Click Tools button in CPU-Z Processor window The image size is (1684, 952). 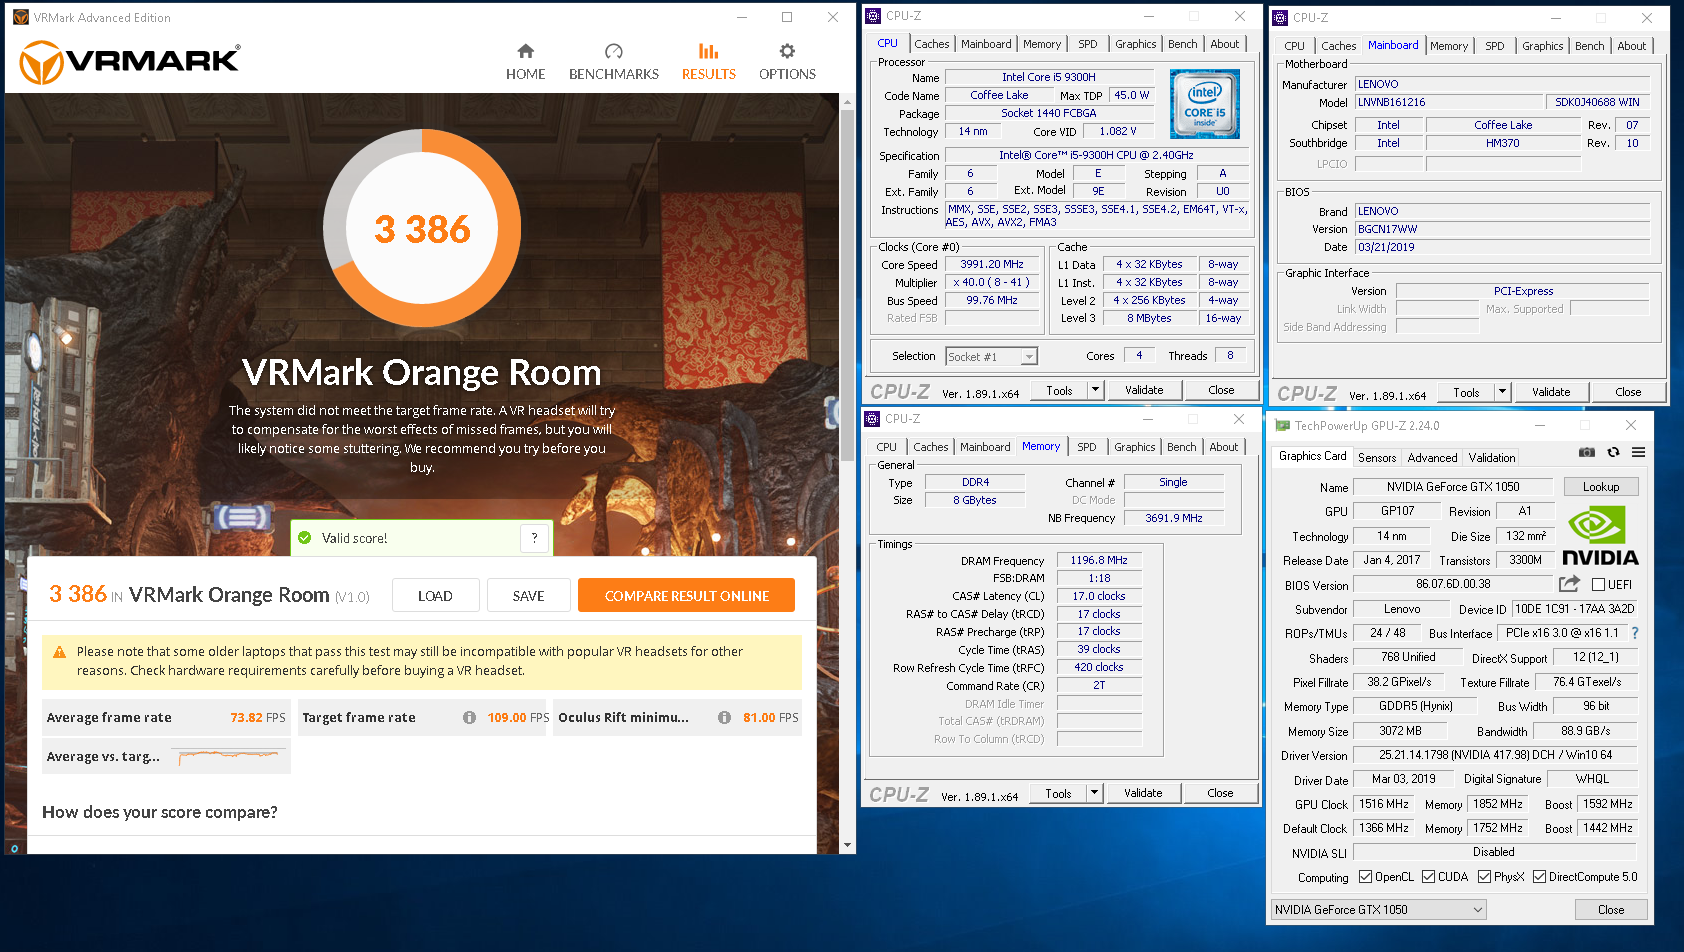(x=1059, y=390)
